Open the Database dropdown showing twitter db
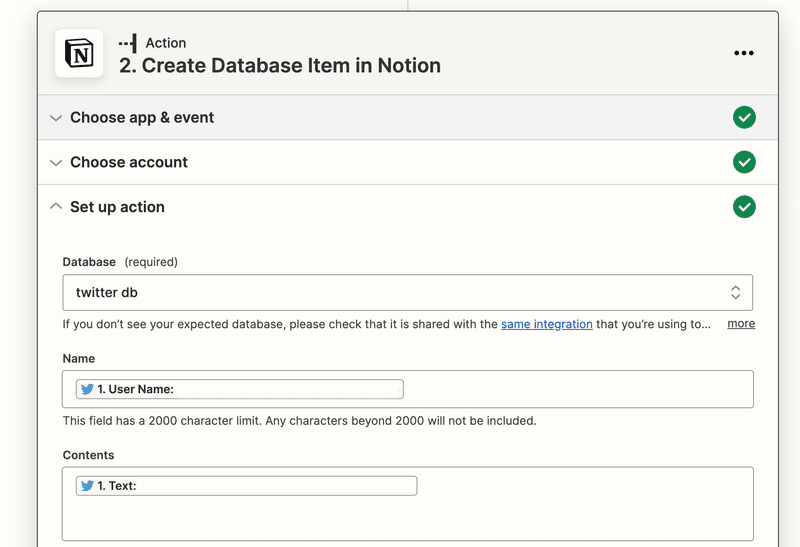The height and width of the screenshot is (547, 800). coord(408,292)
